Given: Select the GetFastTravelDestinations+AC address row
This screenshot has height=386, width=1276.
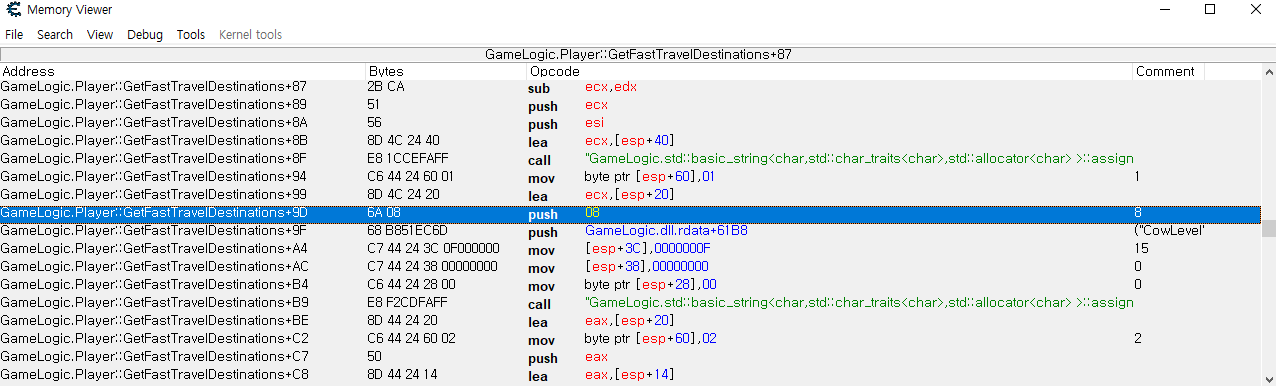Looking at the screenshot, I should [x=630, y=267].
